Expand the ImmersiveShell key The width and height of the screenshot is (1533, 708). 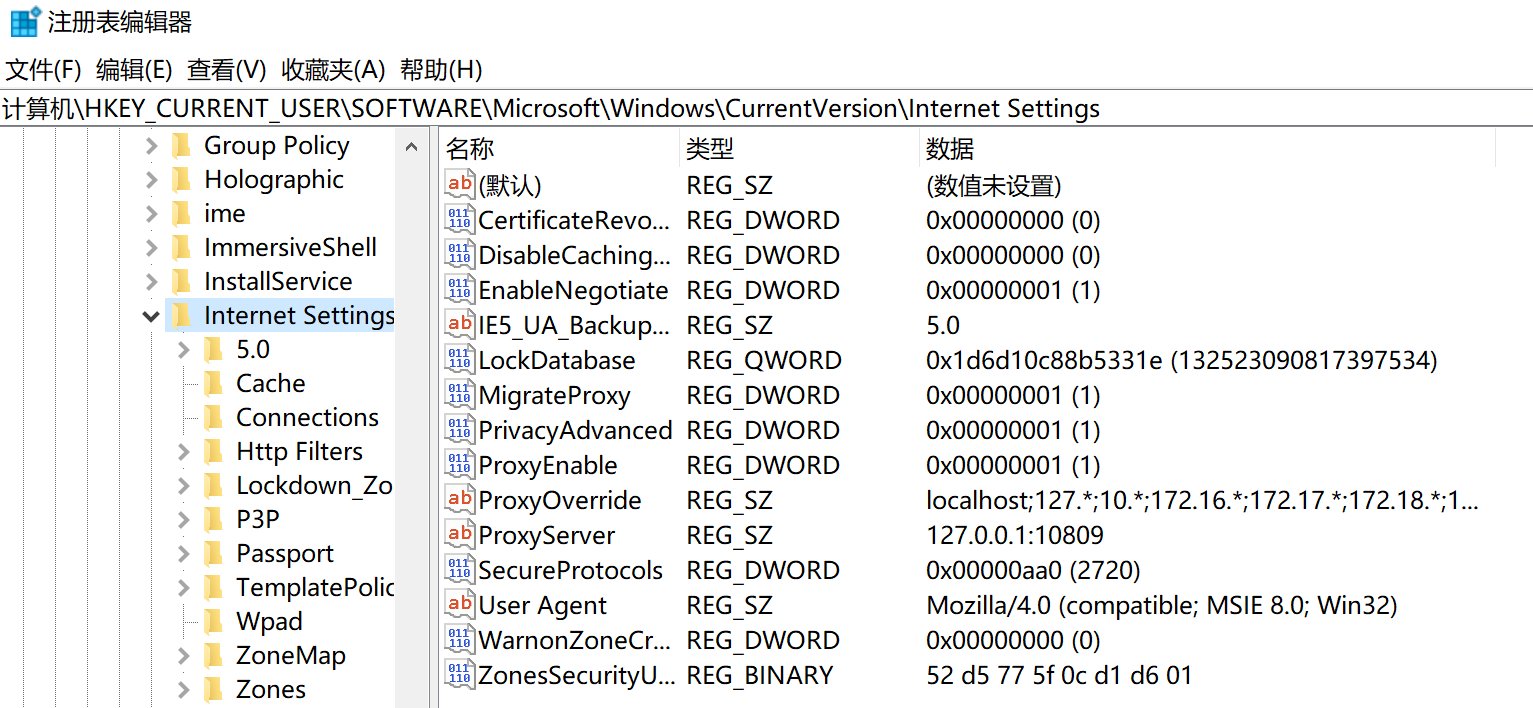(151, 248)
